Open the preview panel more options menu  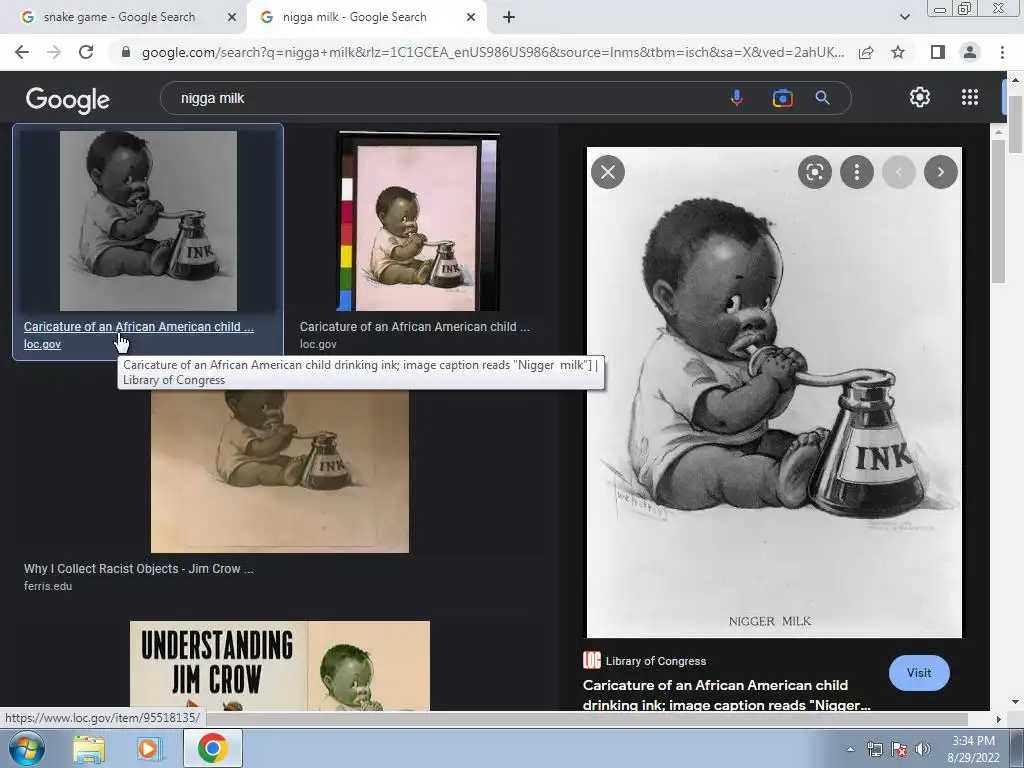coord(856,172)
